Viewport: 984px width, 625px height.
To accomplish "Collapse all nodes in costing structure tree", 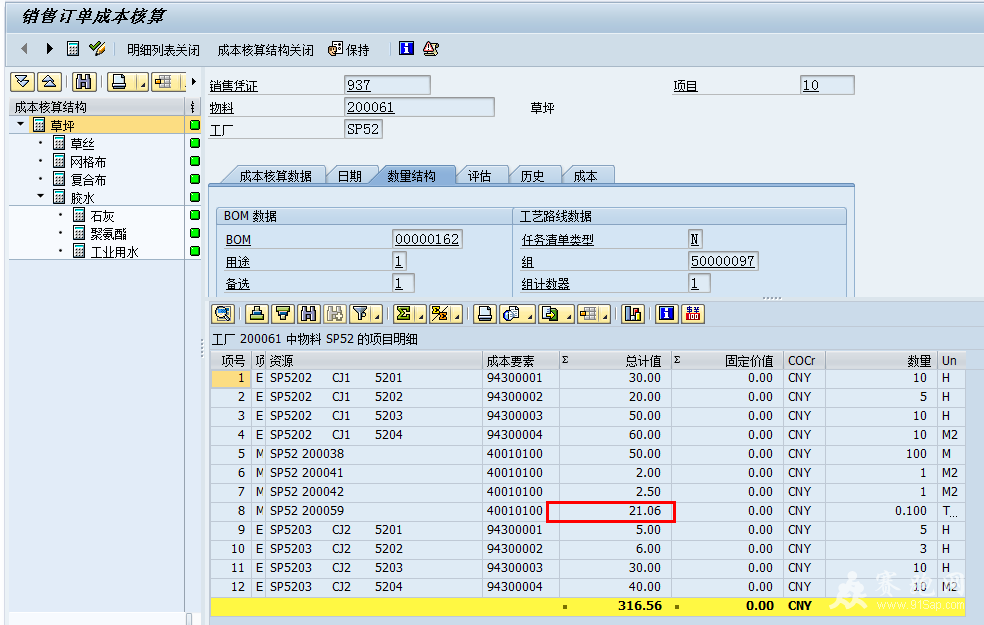I will 49,82.
